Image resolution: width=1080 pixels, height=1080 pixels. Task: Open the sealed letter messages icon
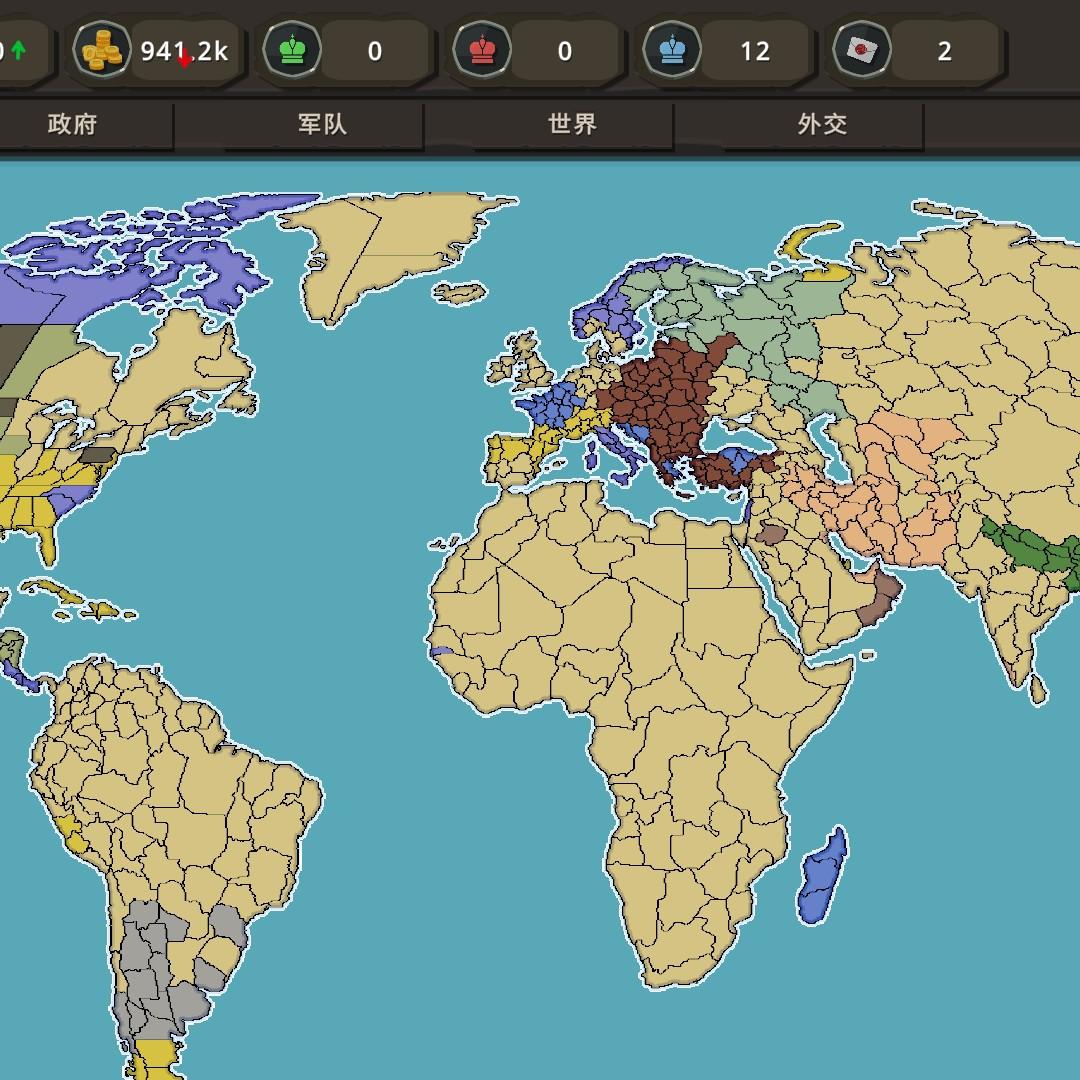coord(861,49)
